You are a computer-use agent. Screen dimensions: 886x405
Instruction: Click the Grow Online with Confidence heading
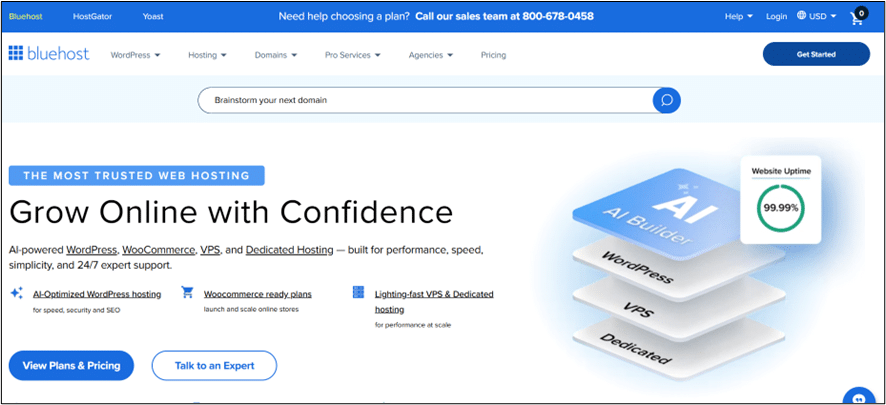tap(231, 213)
